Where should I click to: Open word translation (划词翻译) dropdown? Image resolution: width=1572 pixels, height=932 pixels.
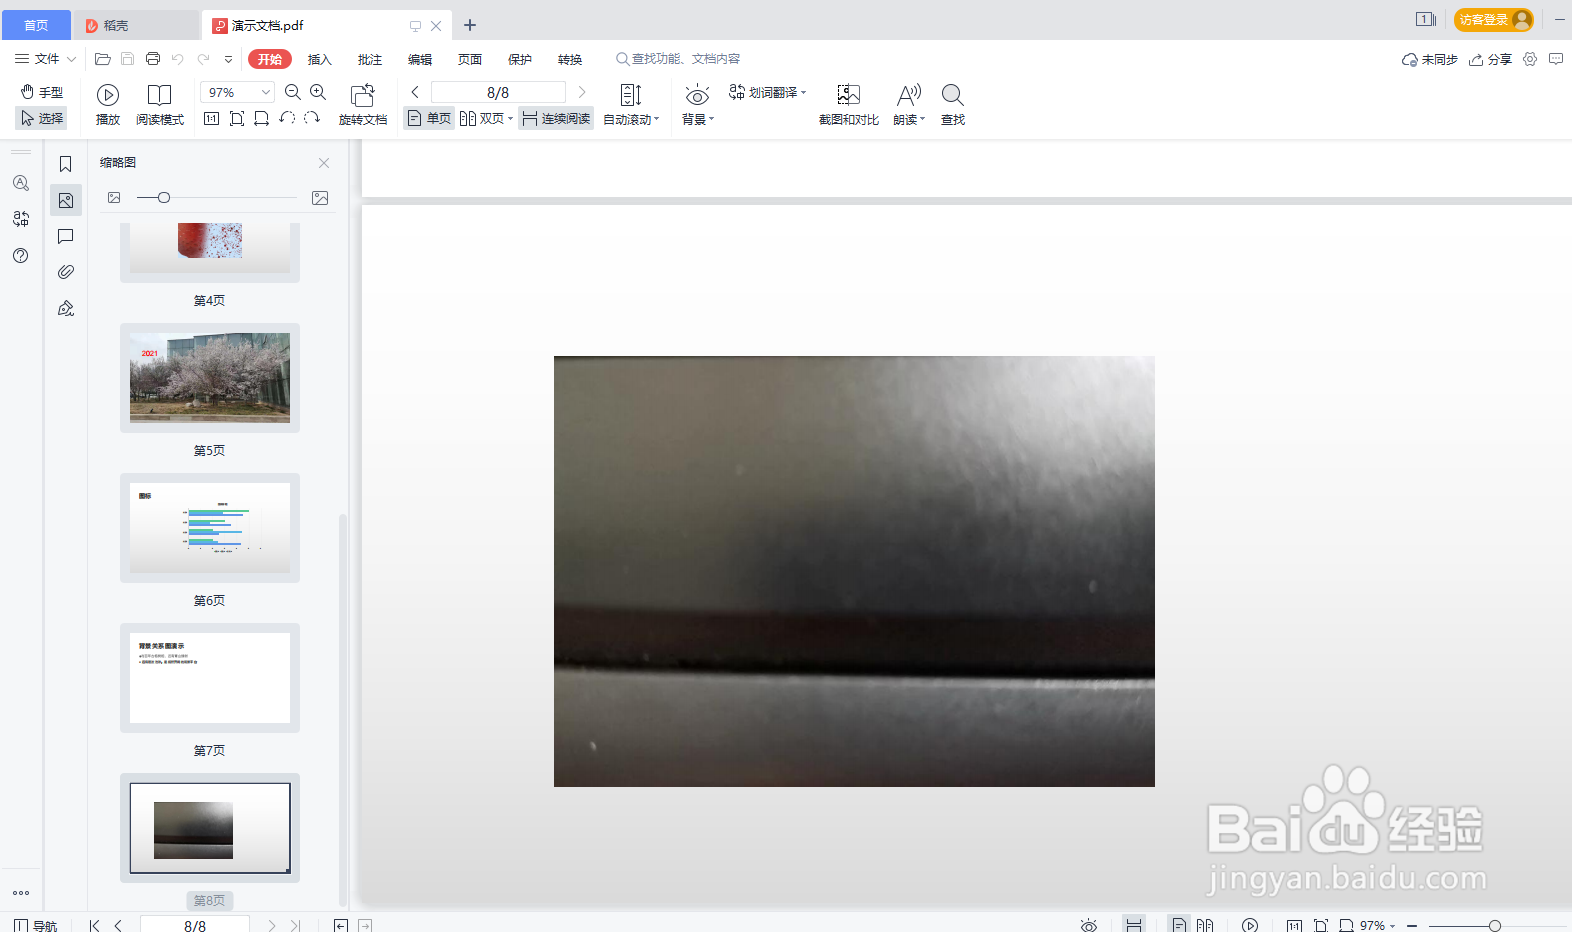point(768,92)
